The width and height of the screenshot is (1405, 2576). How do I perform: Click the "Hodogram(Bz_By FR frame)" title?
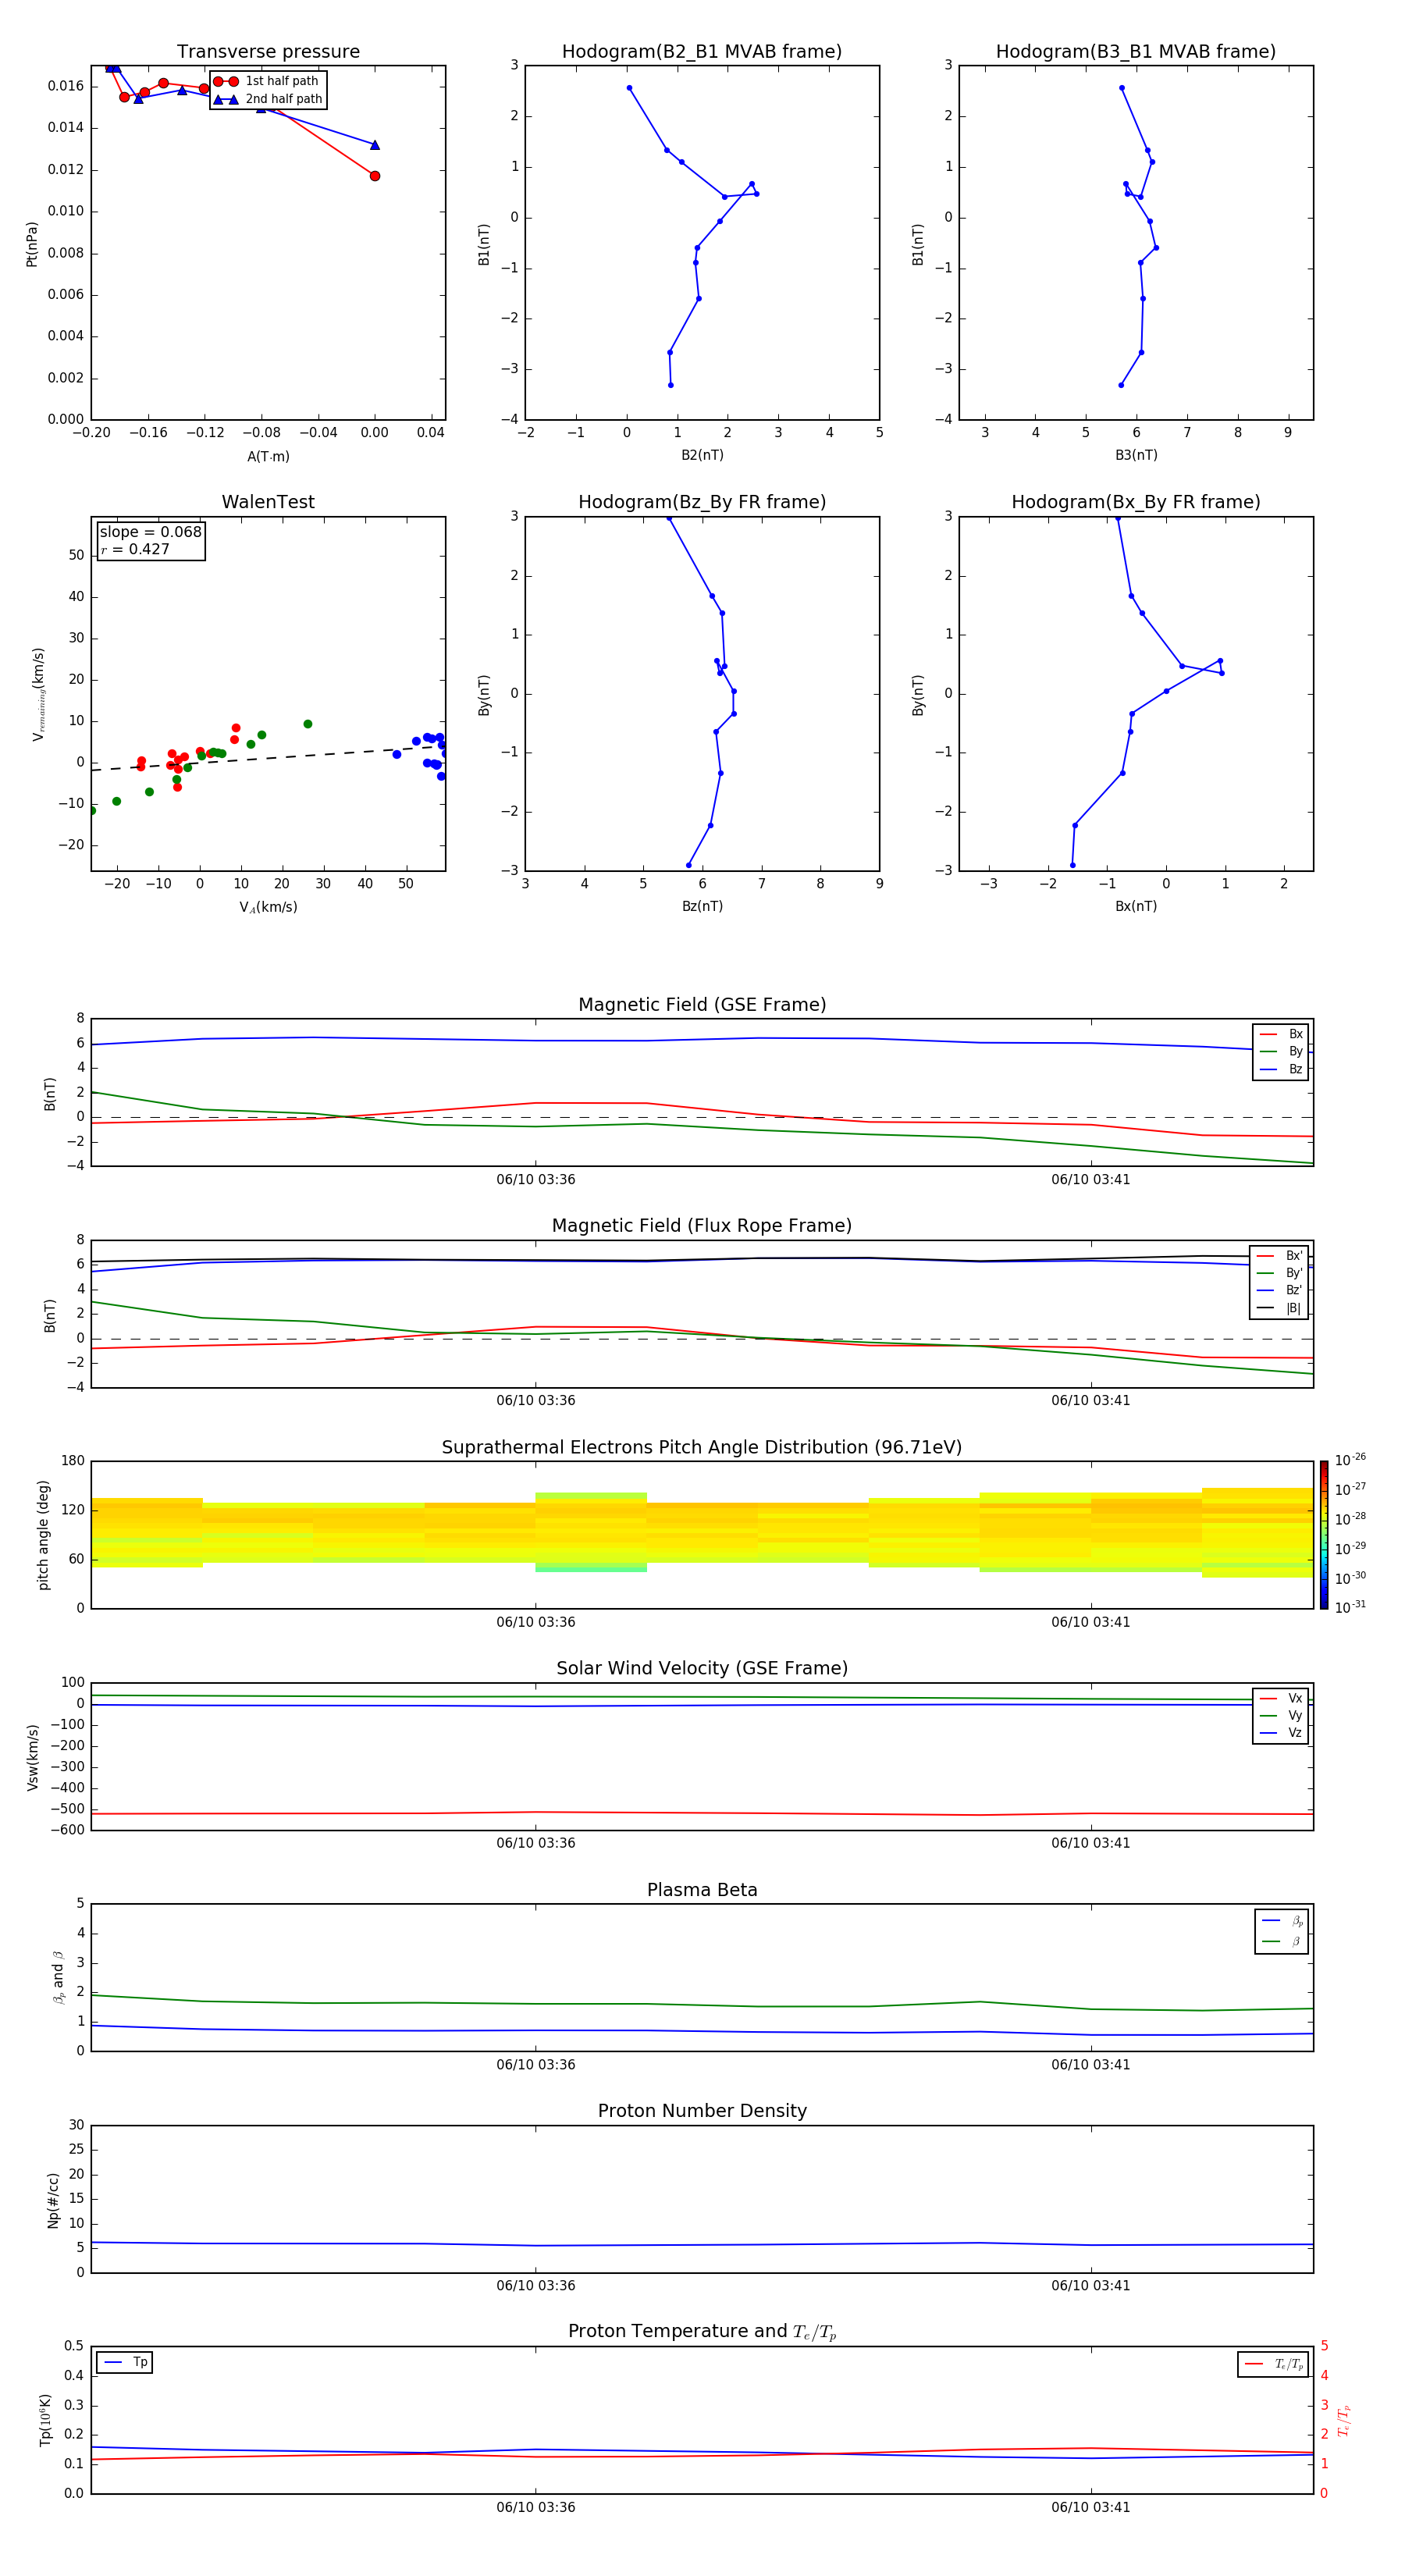coord(702,502)
